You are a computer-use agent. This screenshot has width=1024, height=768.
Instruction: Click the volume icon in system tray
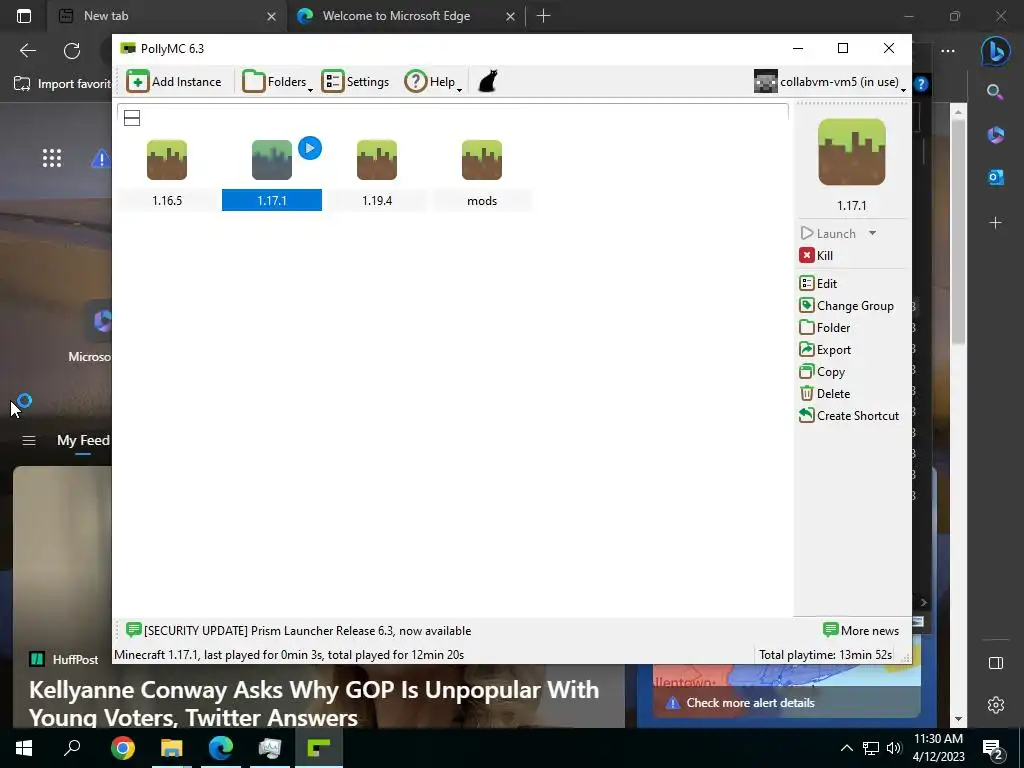click(893, 748)
